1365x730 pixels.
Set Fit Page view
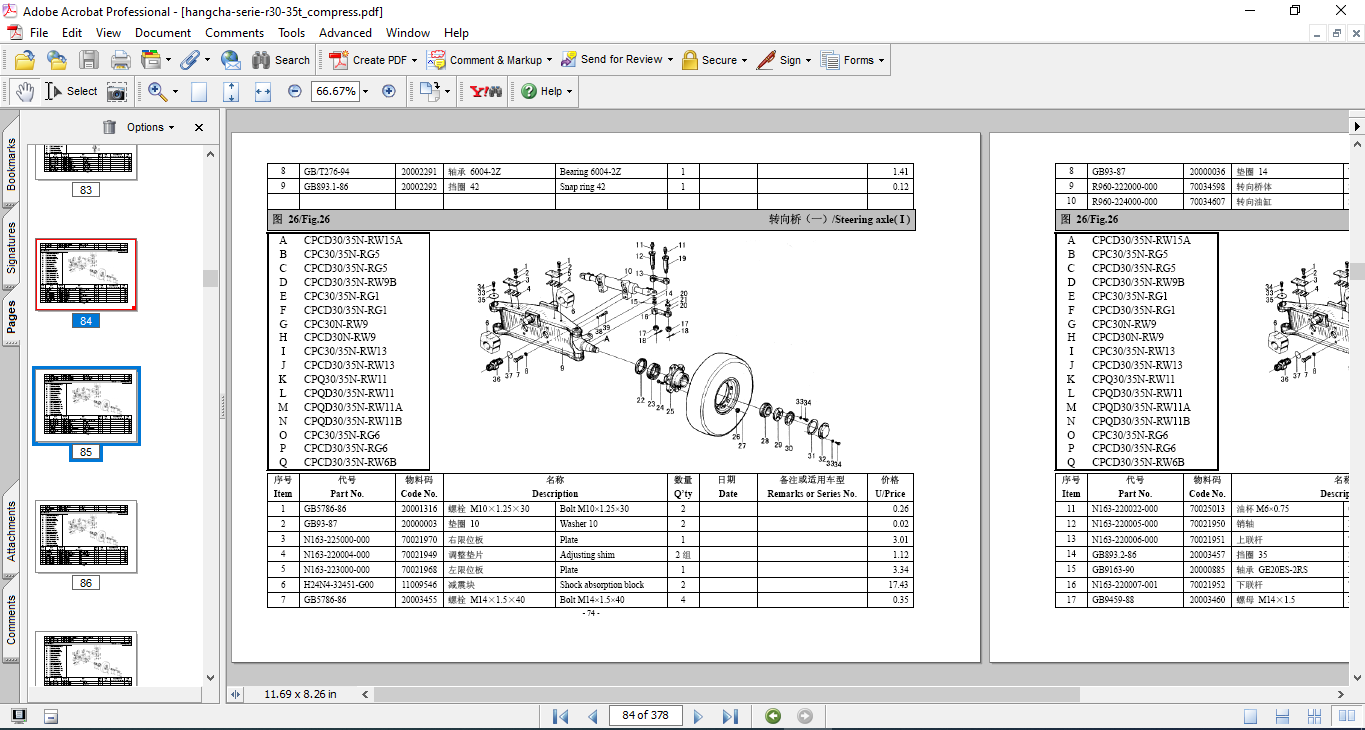click(231, 91)
